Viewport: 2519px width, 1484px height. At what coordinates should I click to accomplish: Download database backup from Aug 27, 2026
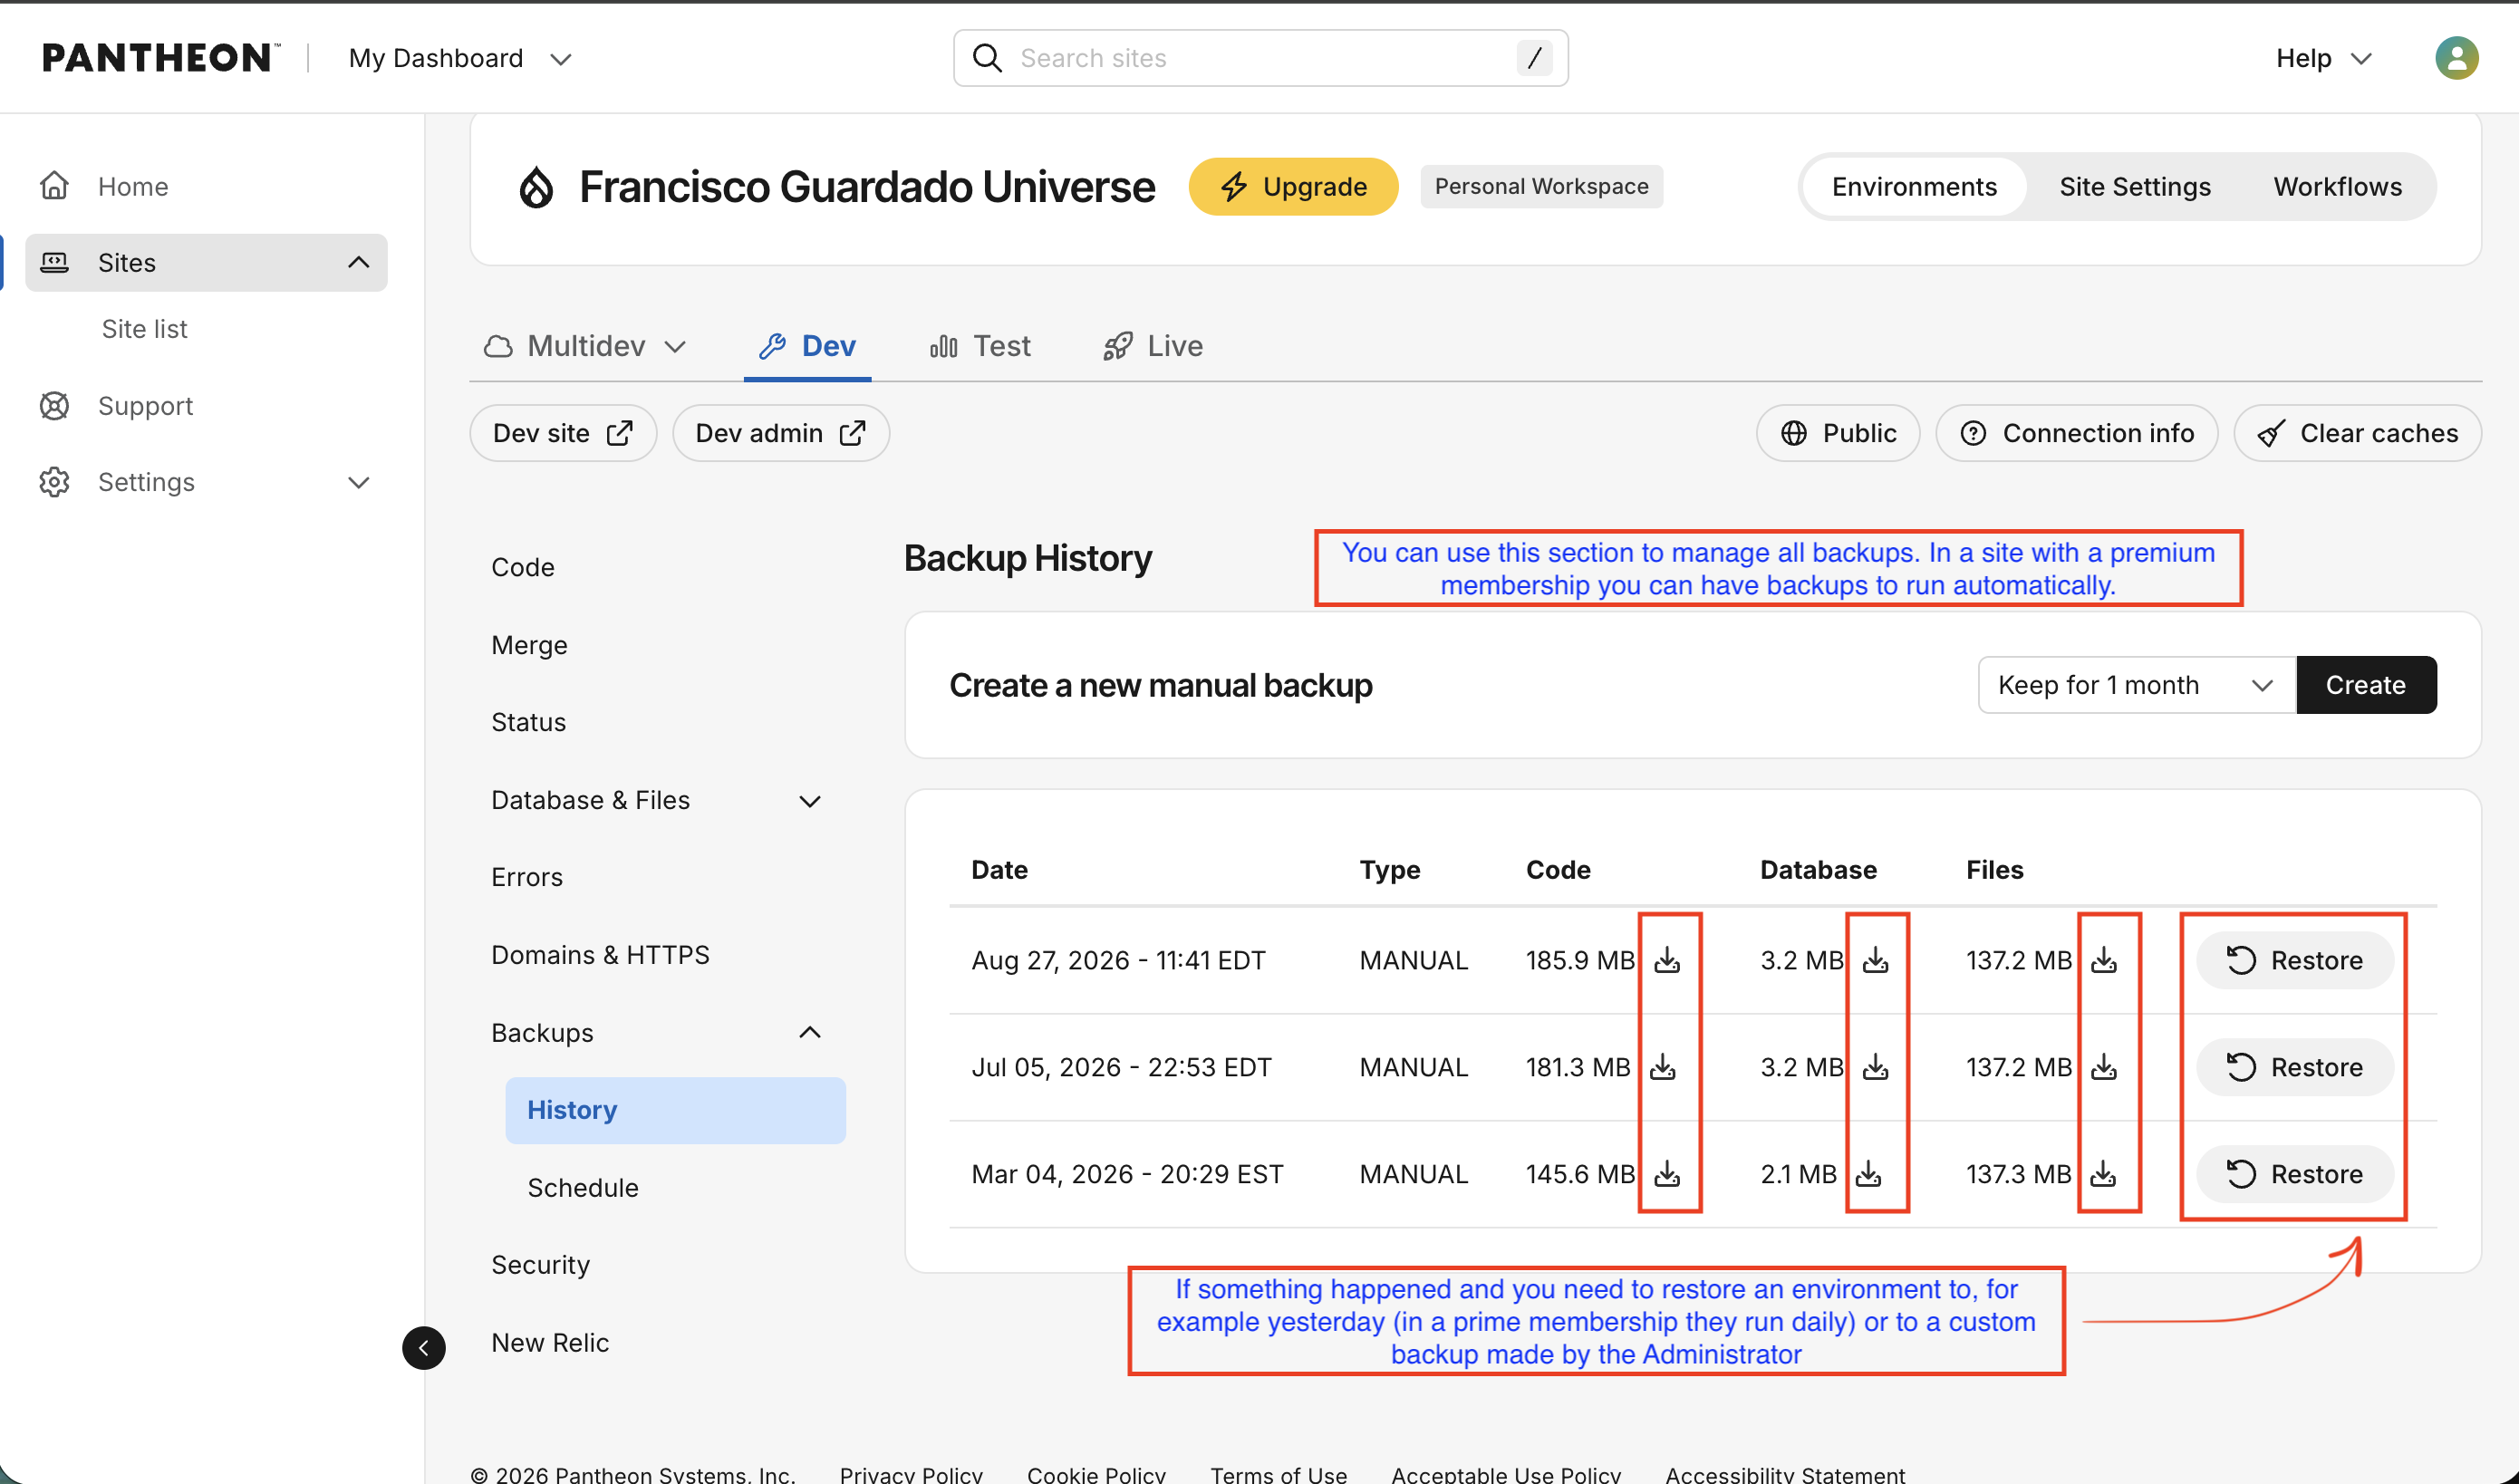point(1875,960)
